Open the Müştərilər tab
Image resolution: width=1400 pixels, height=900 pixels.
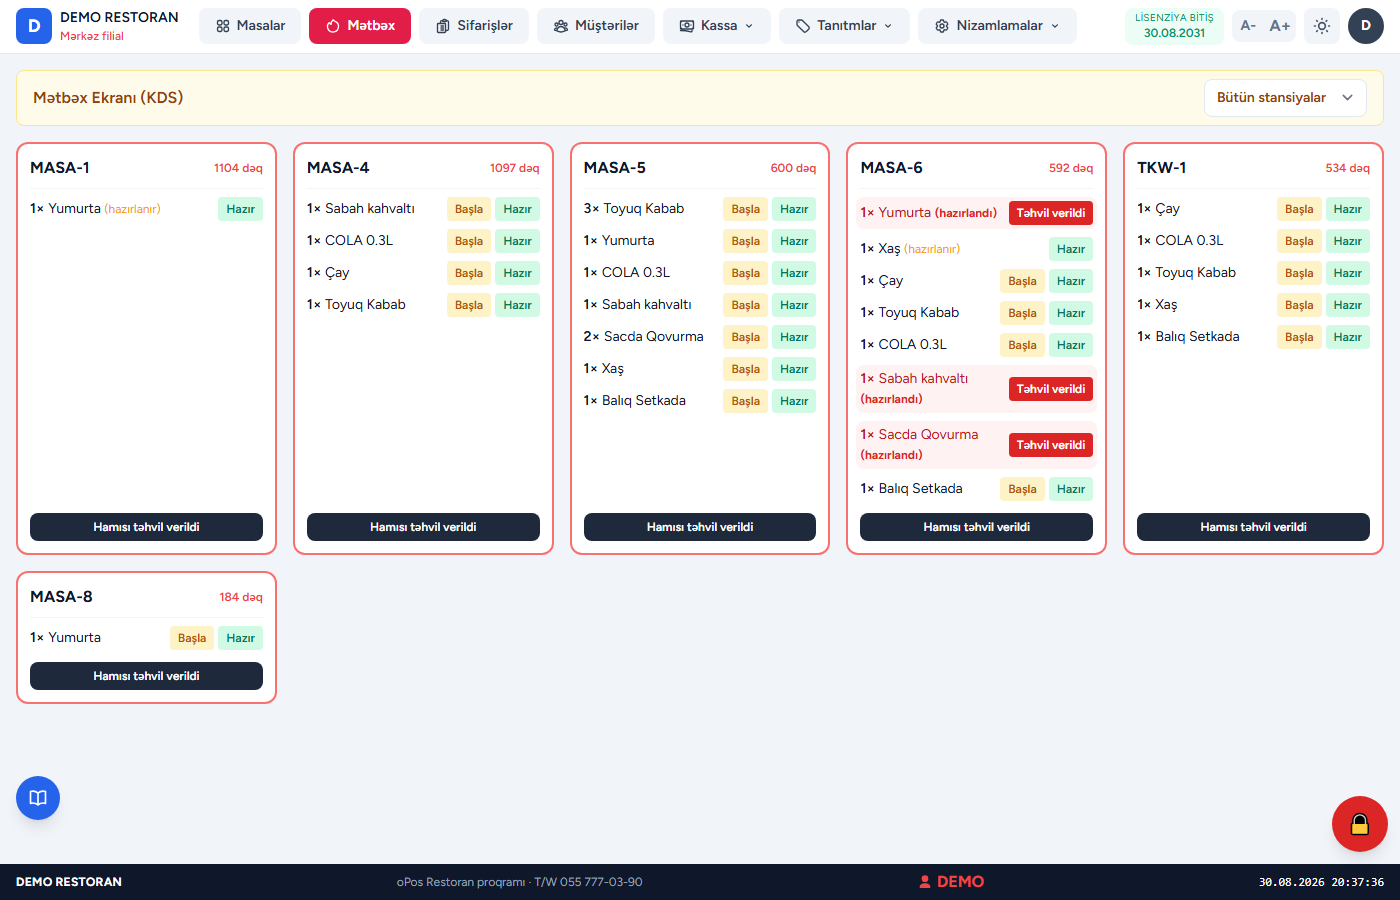tap(596, 26)
